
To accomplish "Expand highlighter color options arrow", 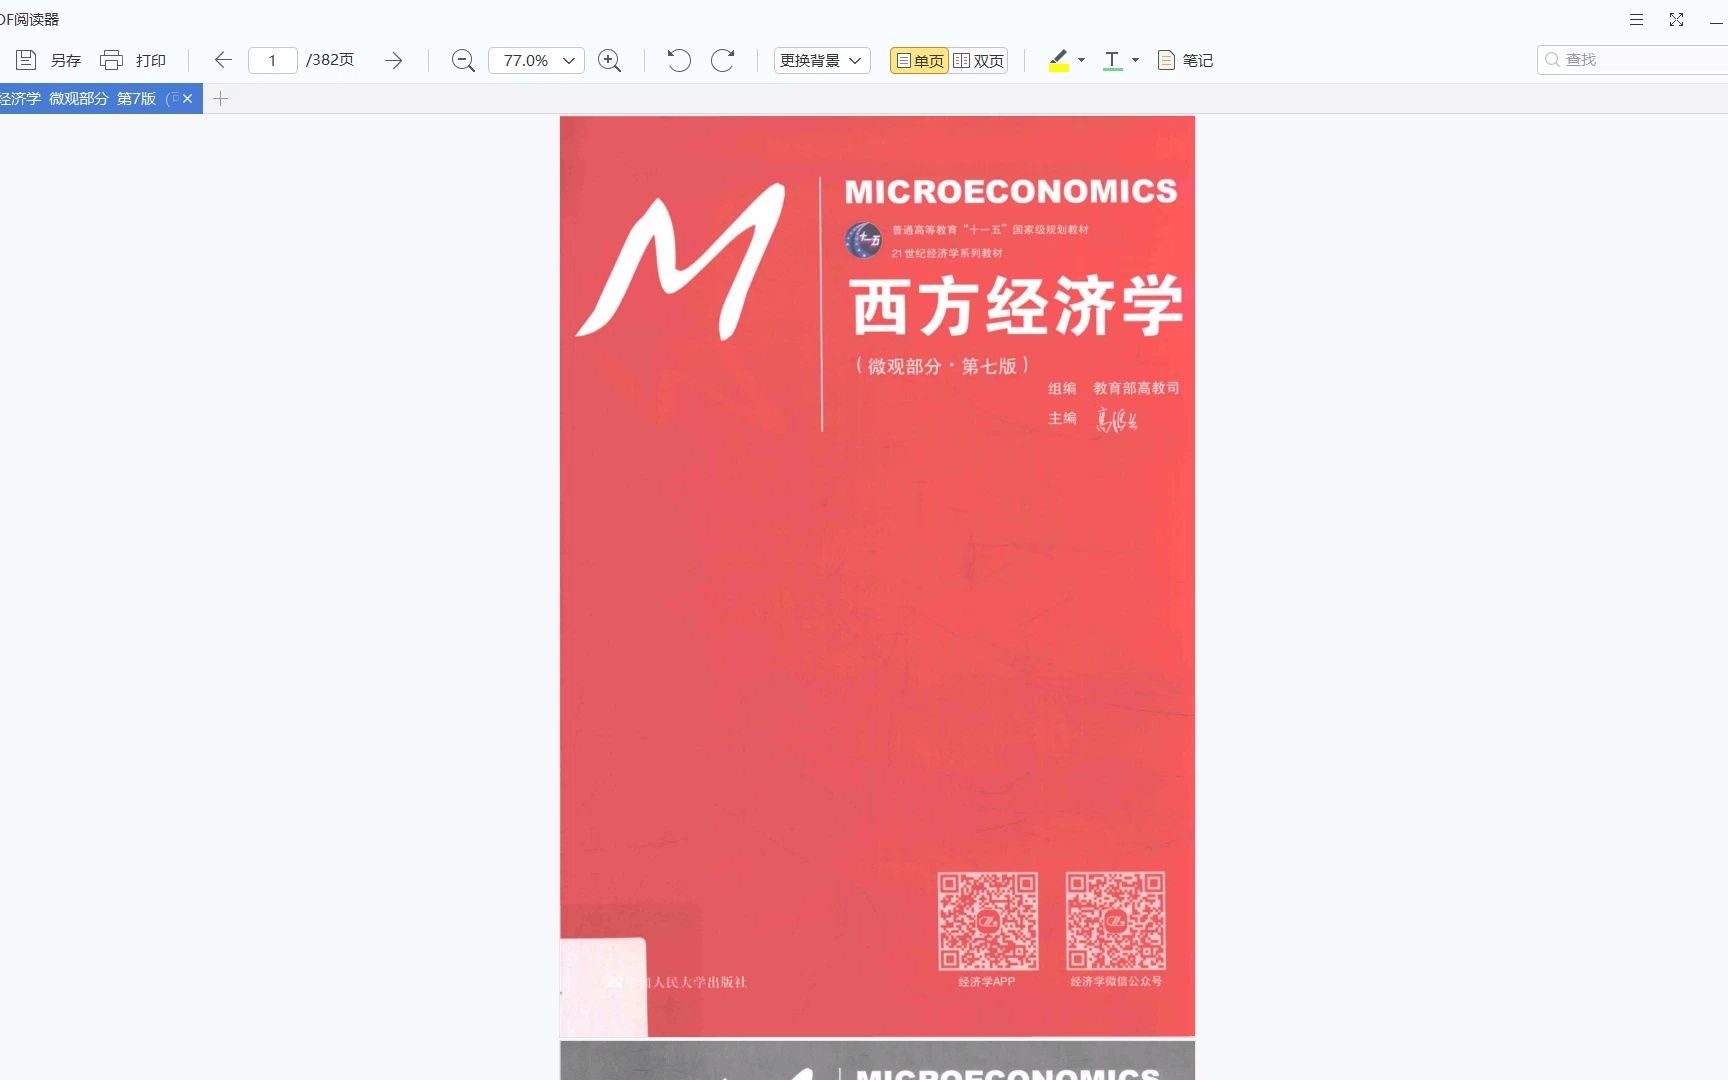I will [1081, 60].
